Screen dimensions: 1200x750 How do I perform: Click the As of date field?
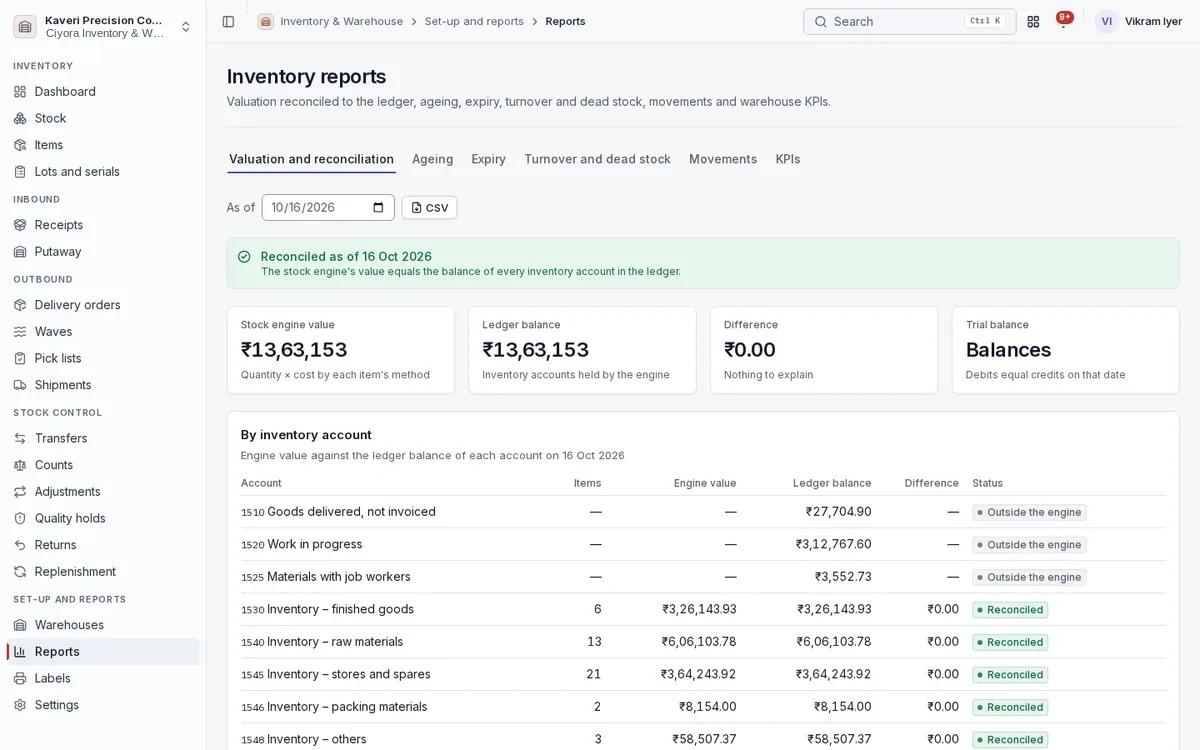pyautogui.click(x=328, y=208)
